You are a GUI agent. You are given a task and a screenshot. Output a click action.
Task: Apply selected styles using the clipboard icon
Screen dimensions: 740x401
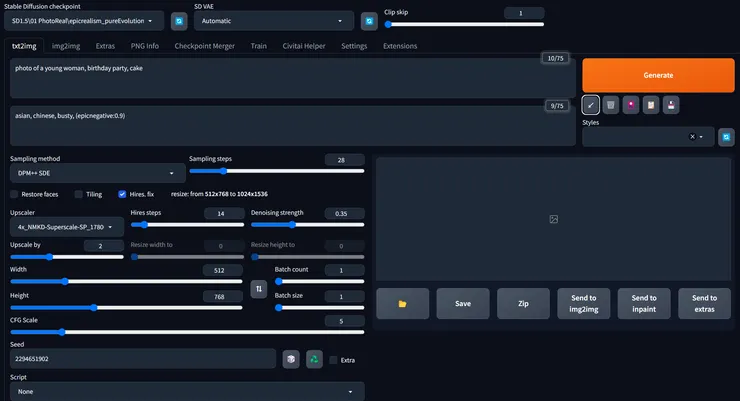[651, 105]
